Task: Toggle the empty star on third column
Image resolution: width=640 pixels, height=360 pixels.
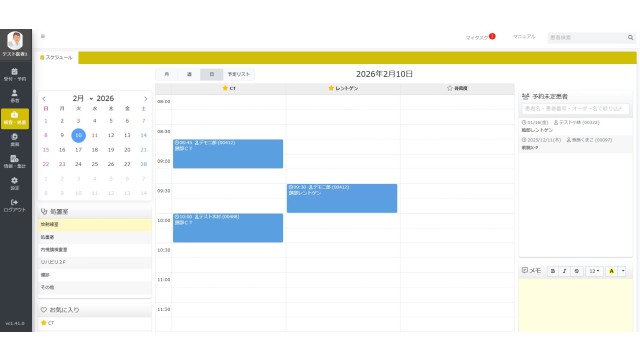Action: point(450,88)
